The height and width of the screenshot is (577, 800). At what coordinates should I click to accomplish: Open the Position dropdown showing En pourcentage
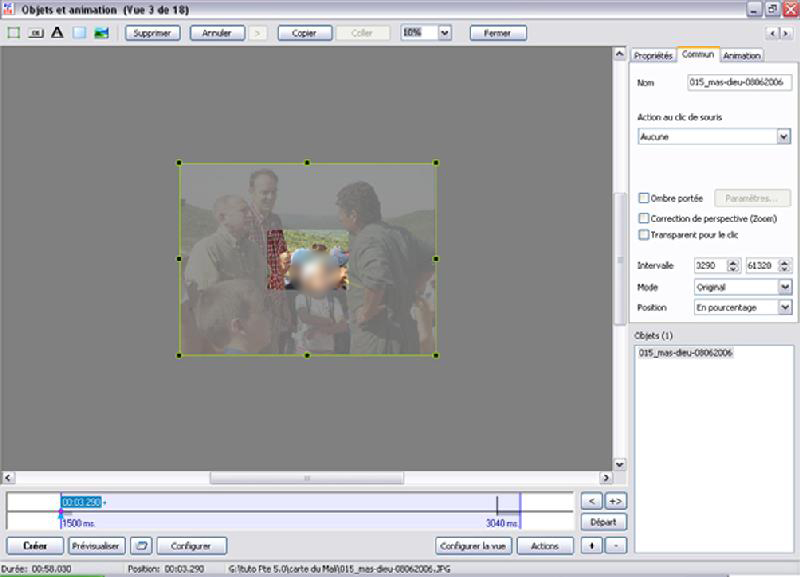785,308
